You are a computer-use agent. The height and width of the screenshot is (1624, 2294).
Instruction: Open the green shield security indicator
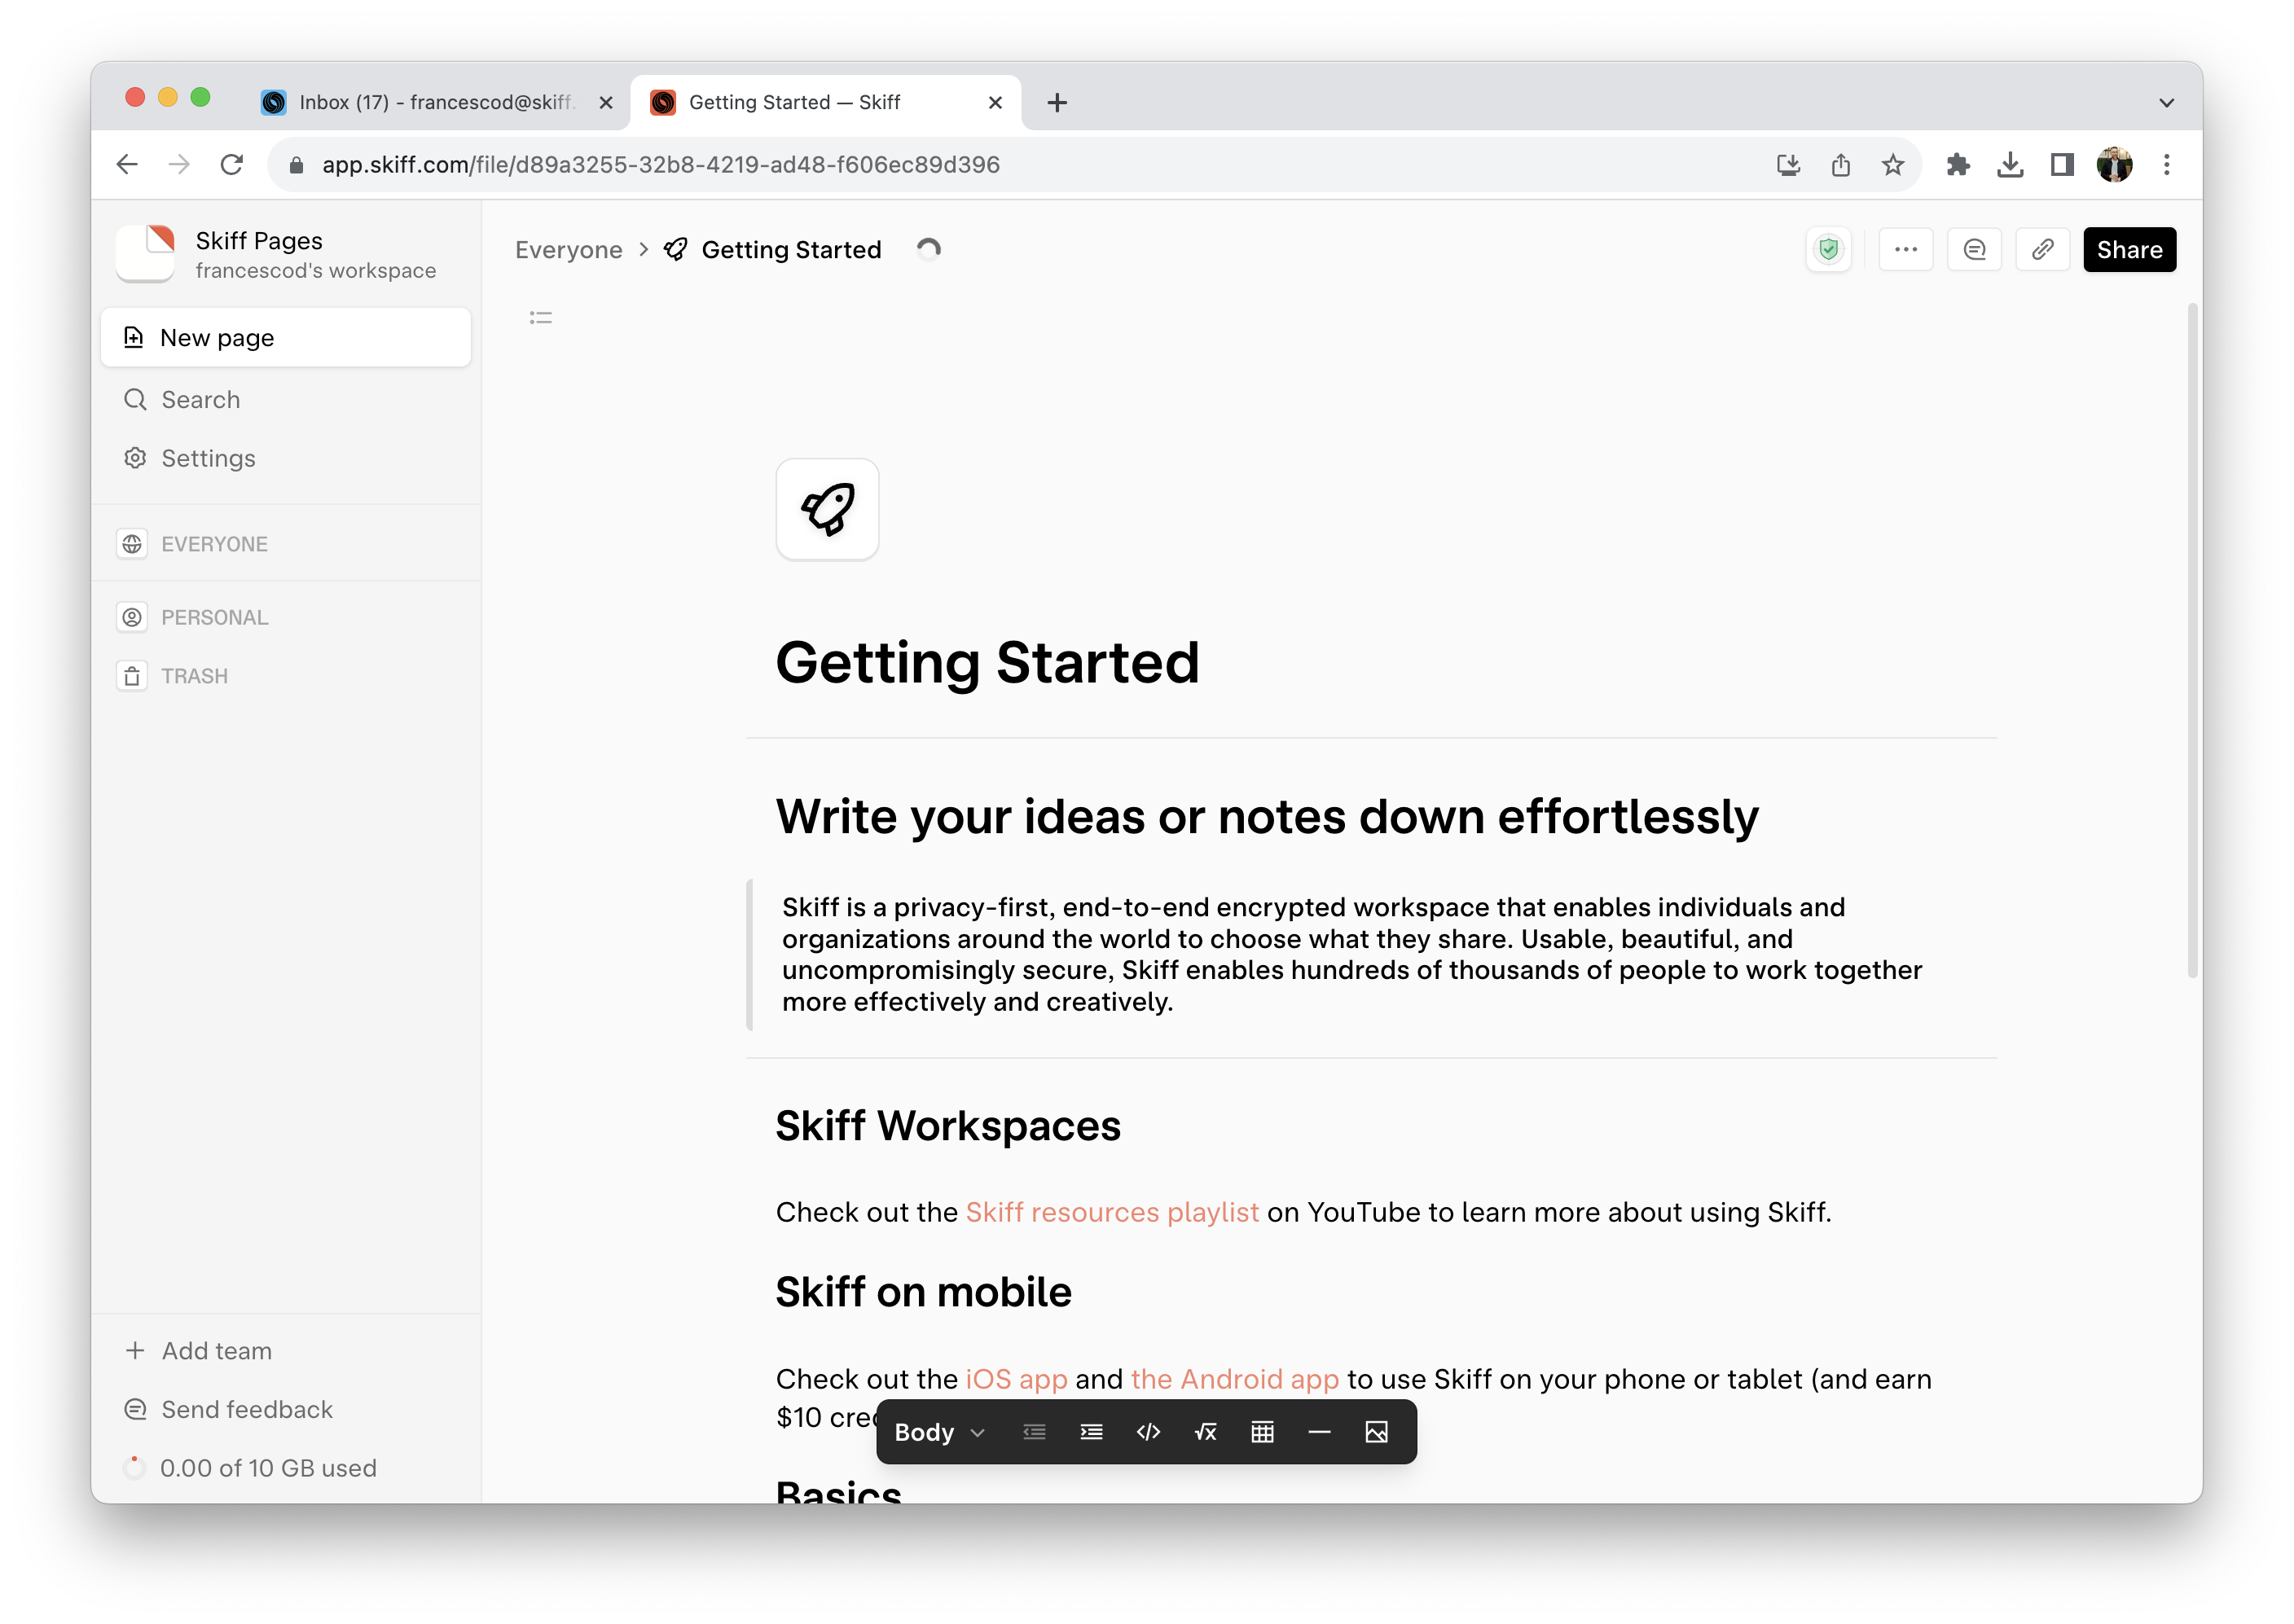pyautogui.click(x=1829, y=250)
